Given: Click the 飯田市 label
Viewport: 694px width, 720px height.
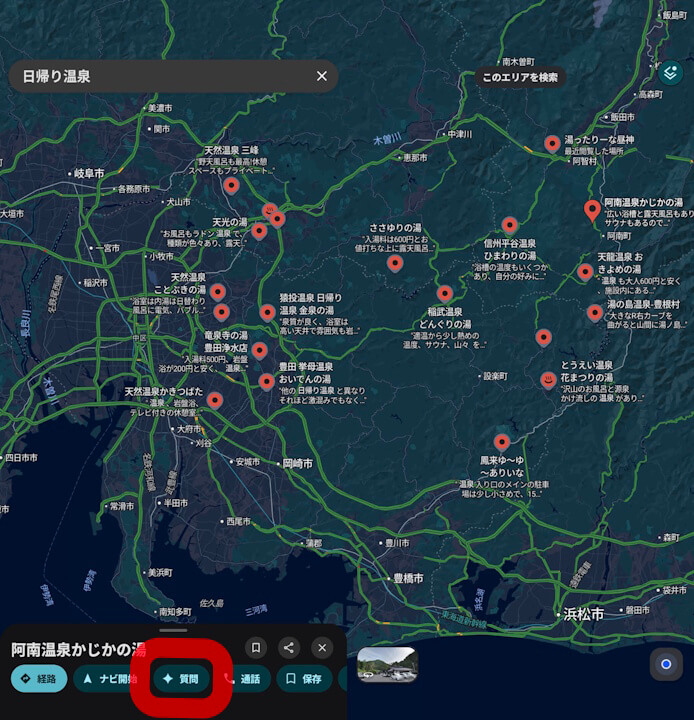Looking at the screenshot, I should pyautogui.click(x=622, y=117).
